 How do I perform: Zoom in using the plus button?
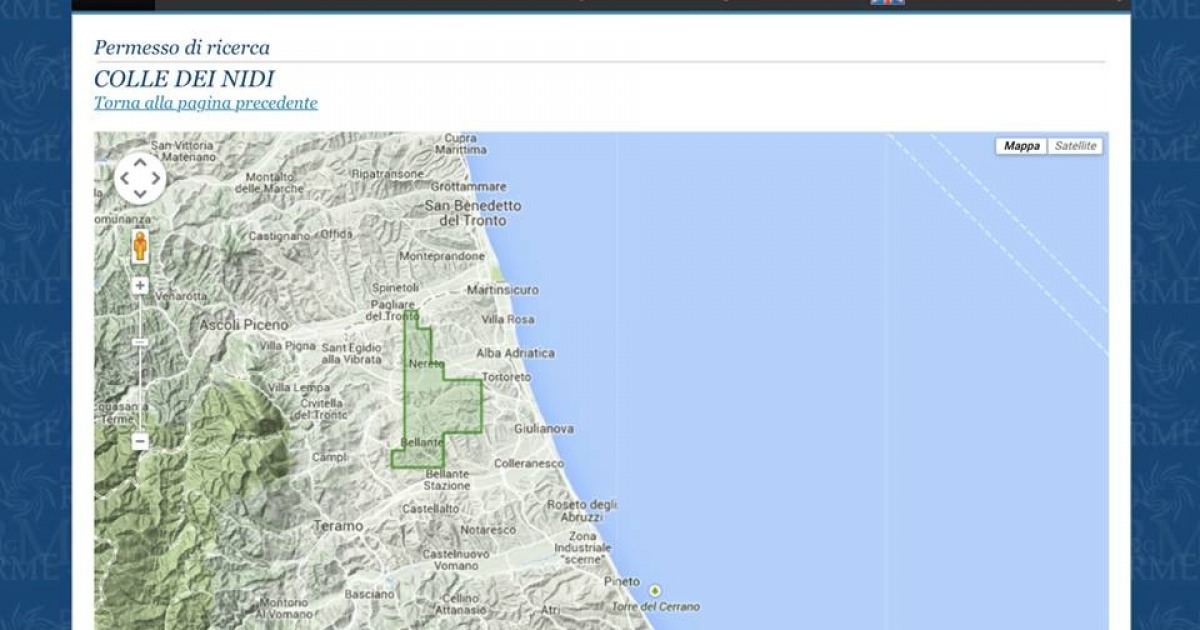pyautogui.click(x=140, y=286)
